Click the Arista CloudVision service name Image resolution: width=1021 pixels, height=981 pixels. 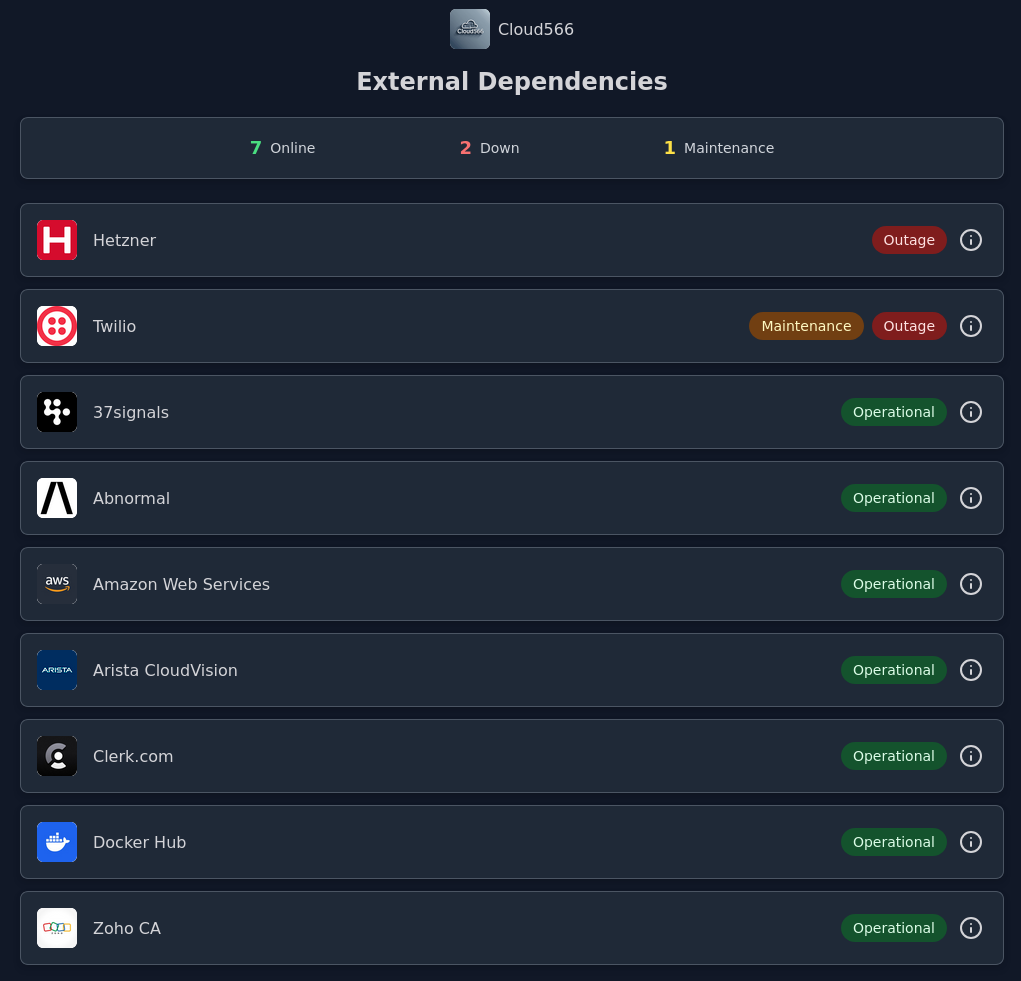pos(165,670)
